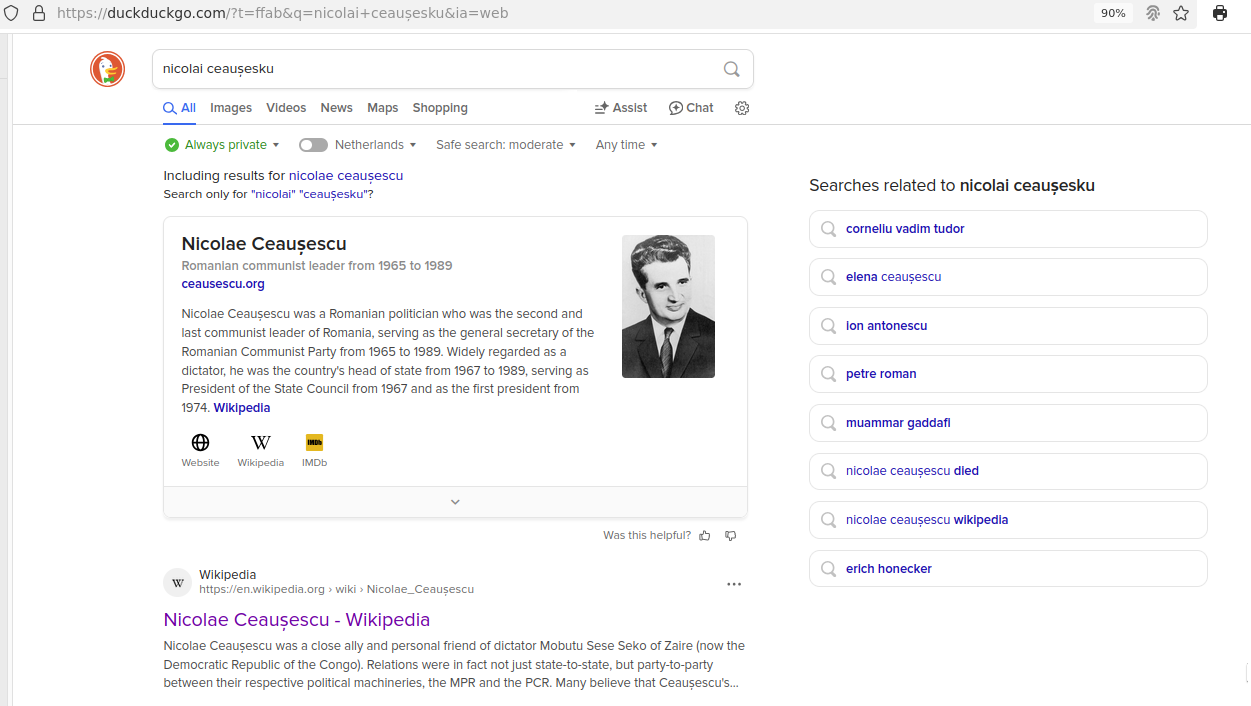Switch to the Shopping tab
Image resolution: width=1251 pixels, height=706 pixels.
coord(440,108)
